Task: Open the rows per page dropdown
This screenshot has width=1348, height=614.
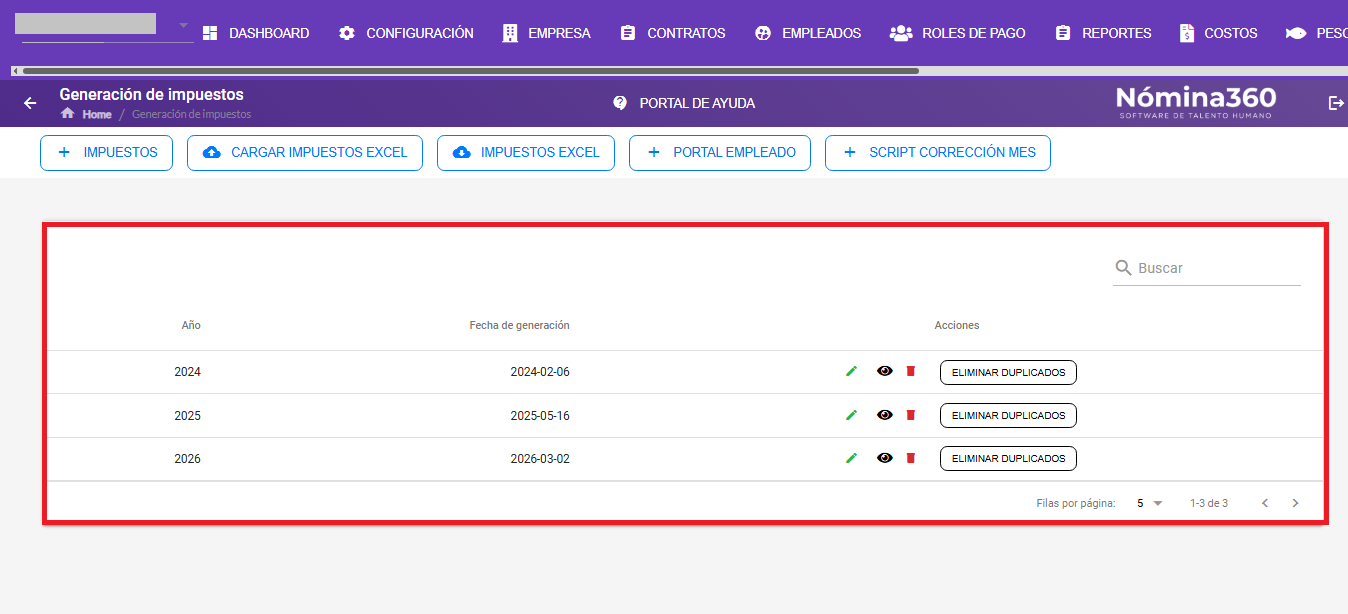Action: 1150,503
